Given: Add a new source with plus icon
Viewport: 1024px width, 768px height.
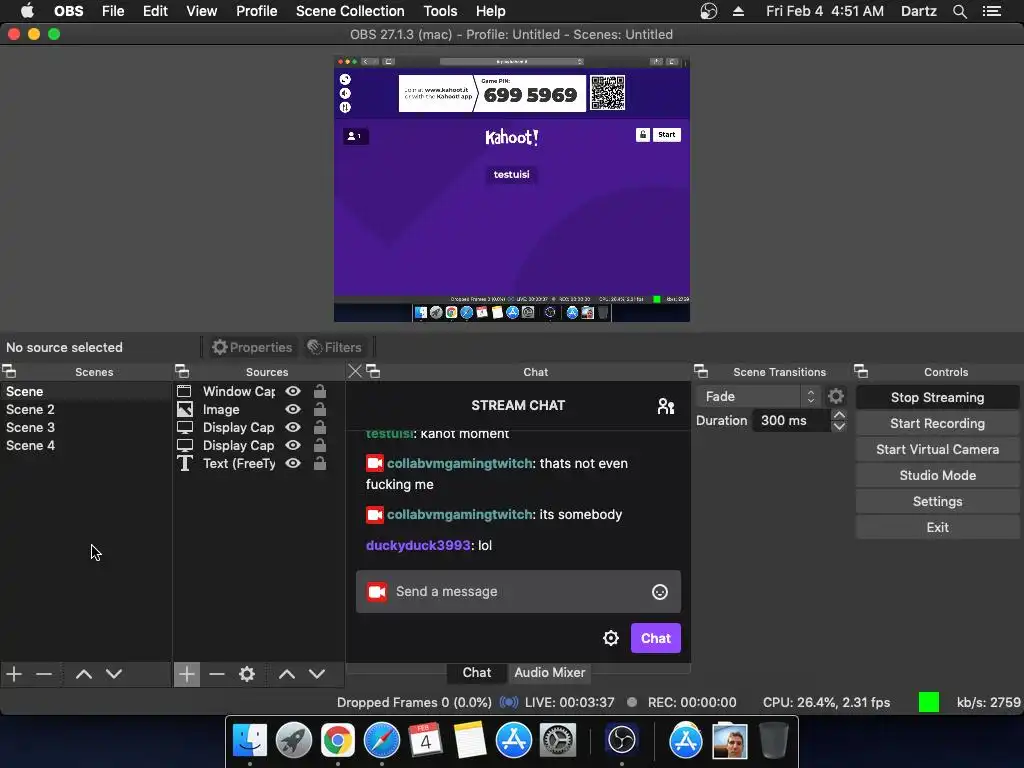Looking at the screenshot, I should (x=187, y=674).
